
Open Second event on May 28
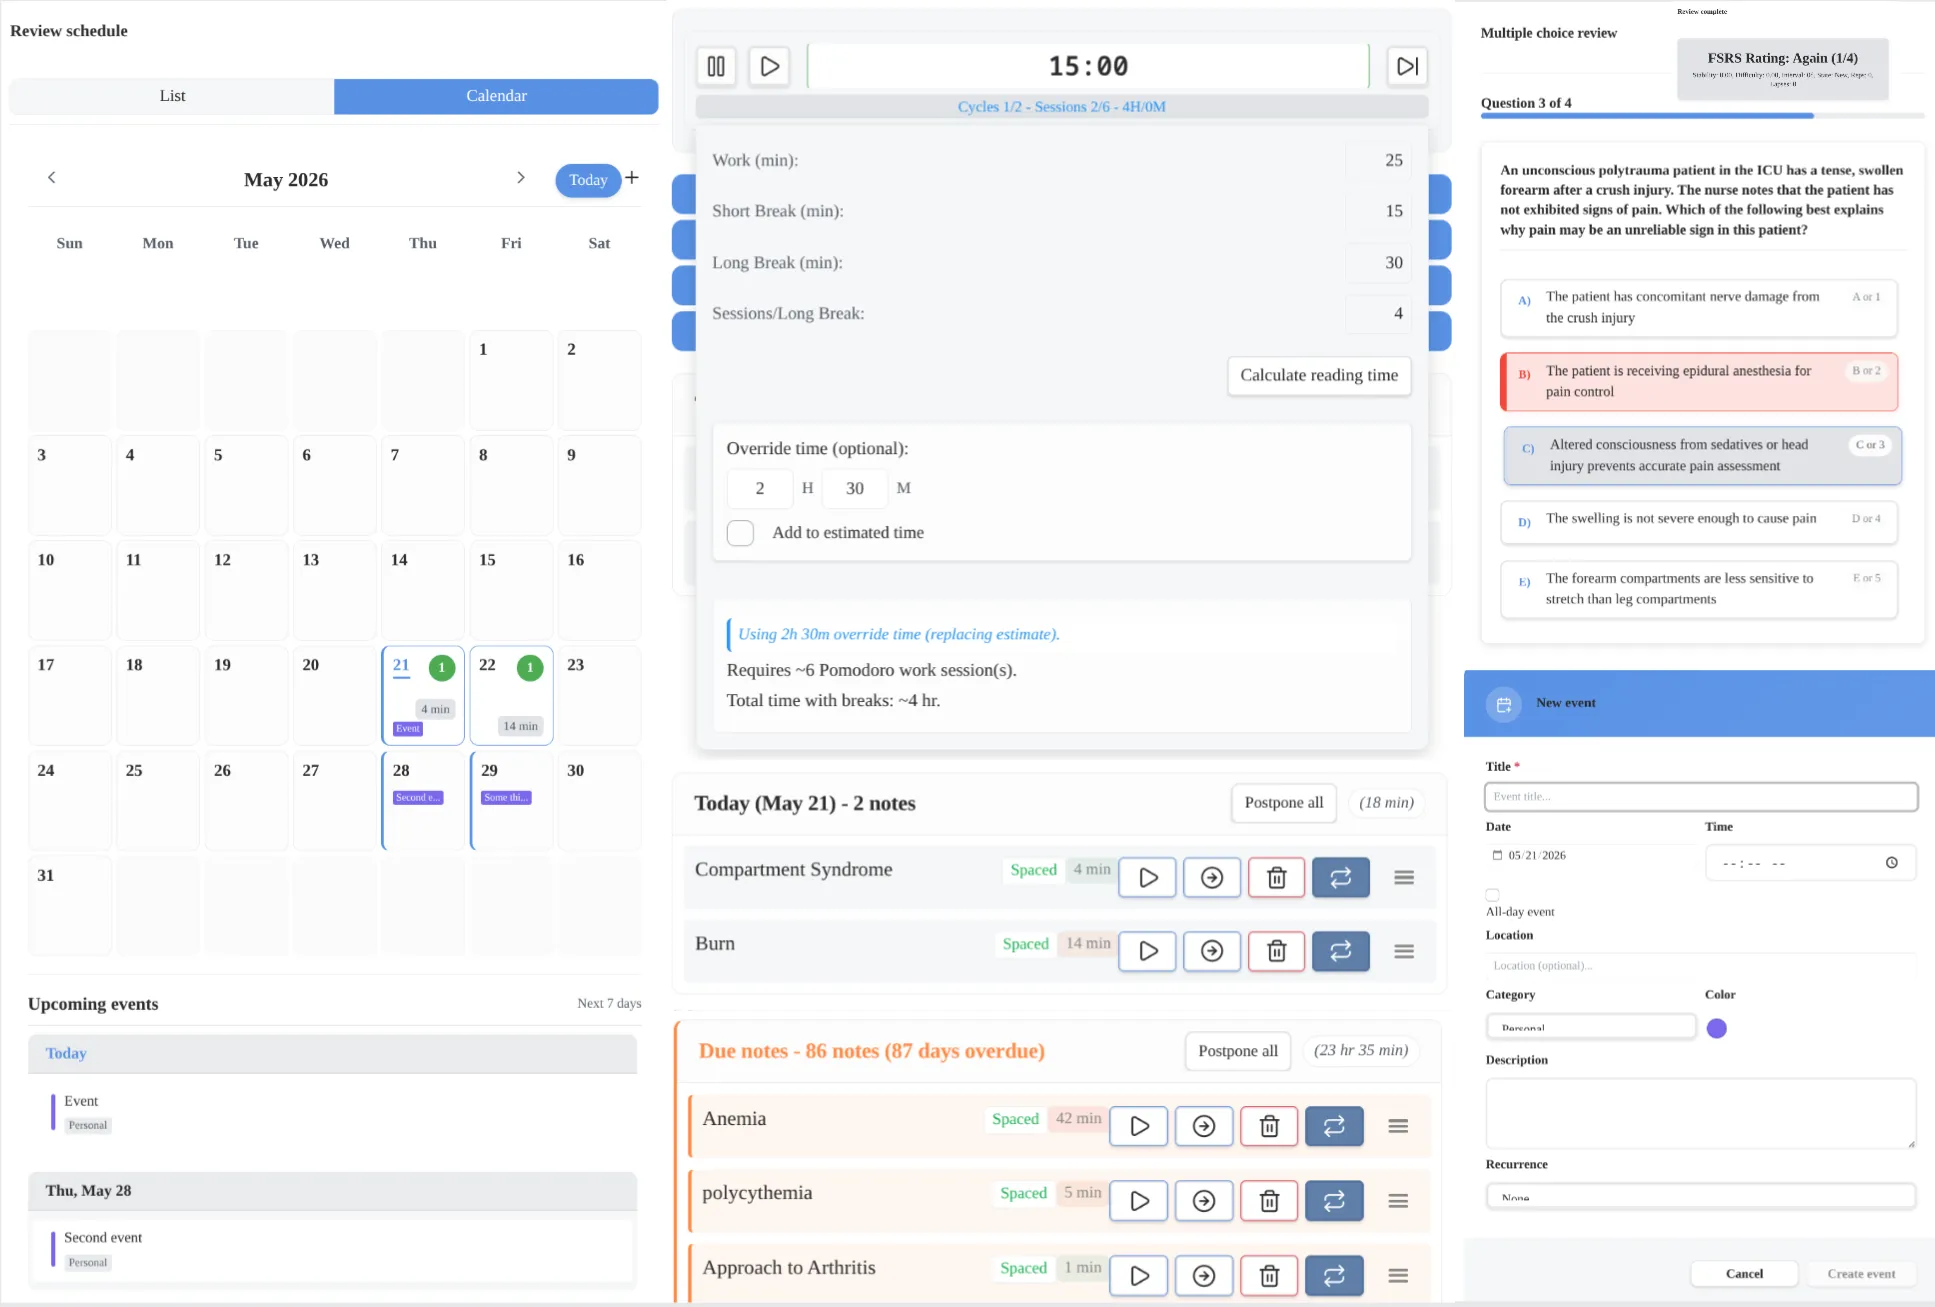click(418, 798)
